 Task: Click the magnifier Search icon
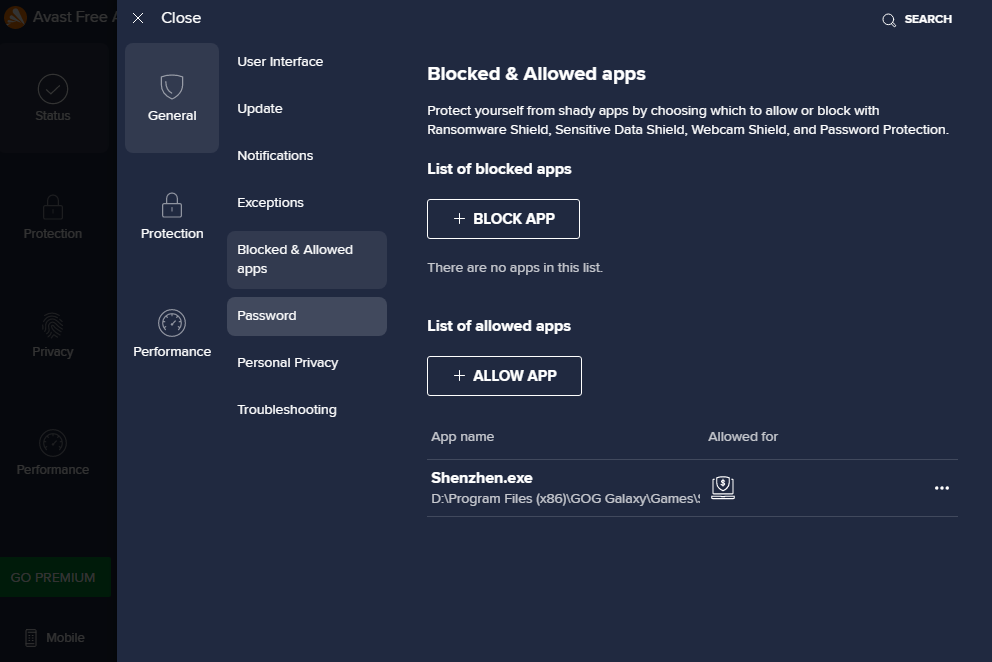(x=889, y=20)
